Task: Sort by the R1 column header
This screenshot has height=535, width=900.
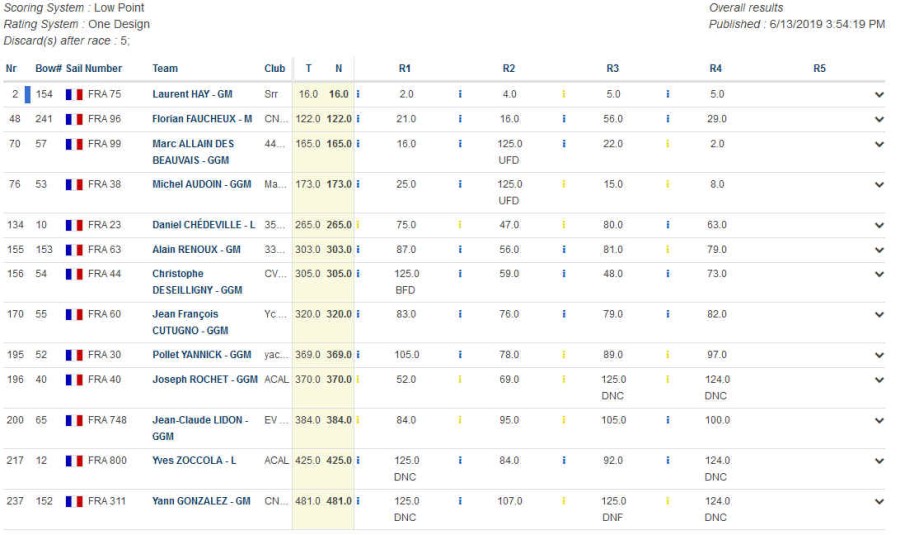Action: (404, 69)
